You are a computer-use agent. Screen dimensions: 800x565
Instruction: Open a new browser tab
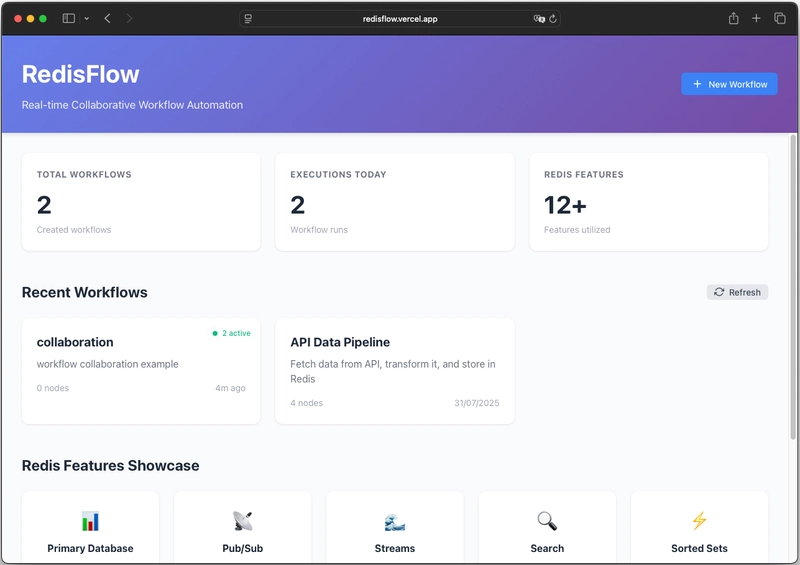point(756,18)
